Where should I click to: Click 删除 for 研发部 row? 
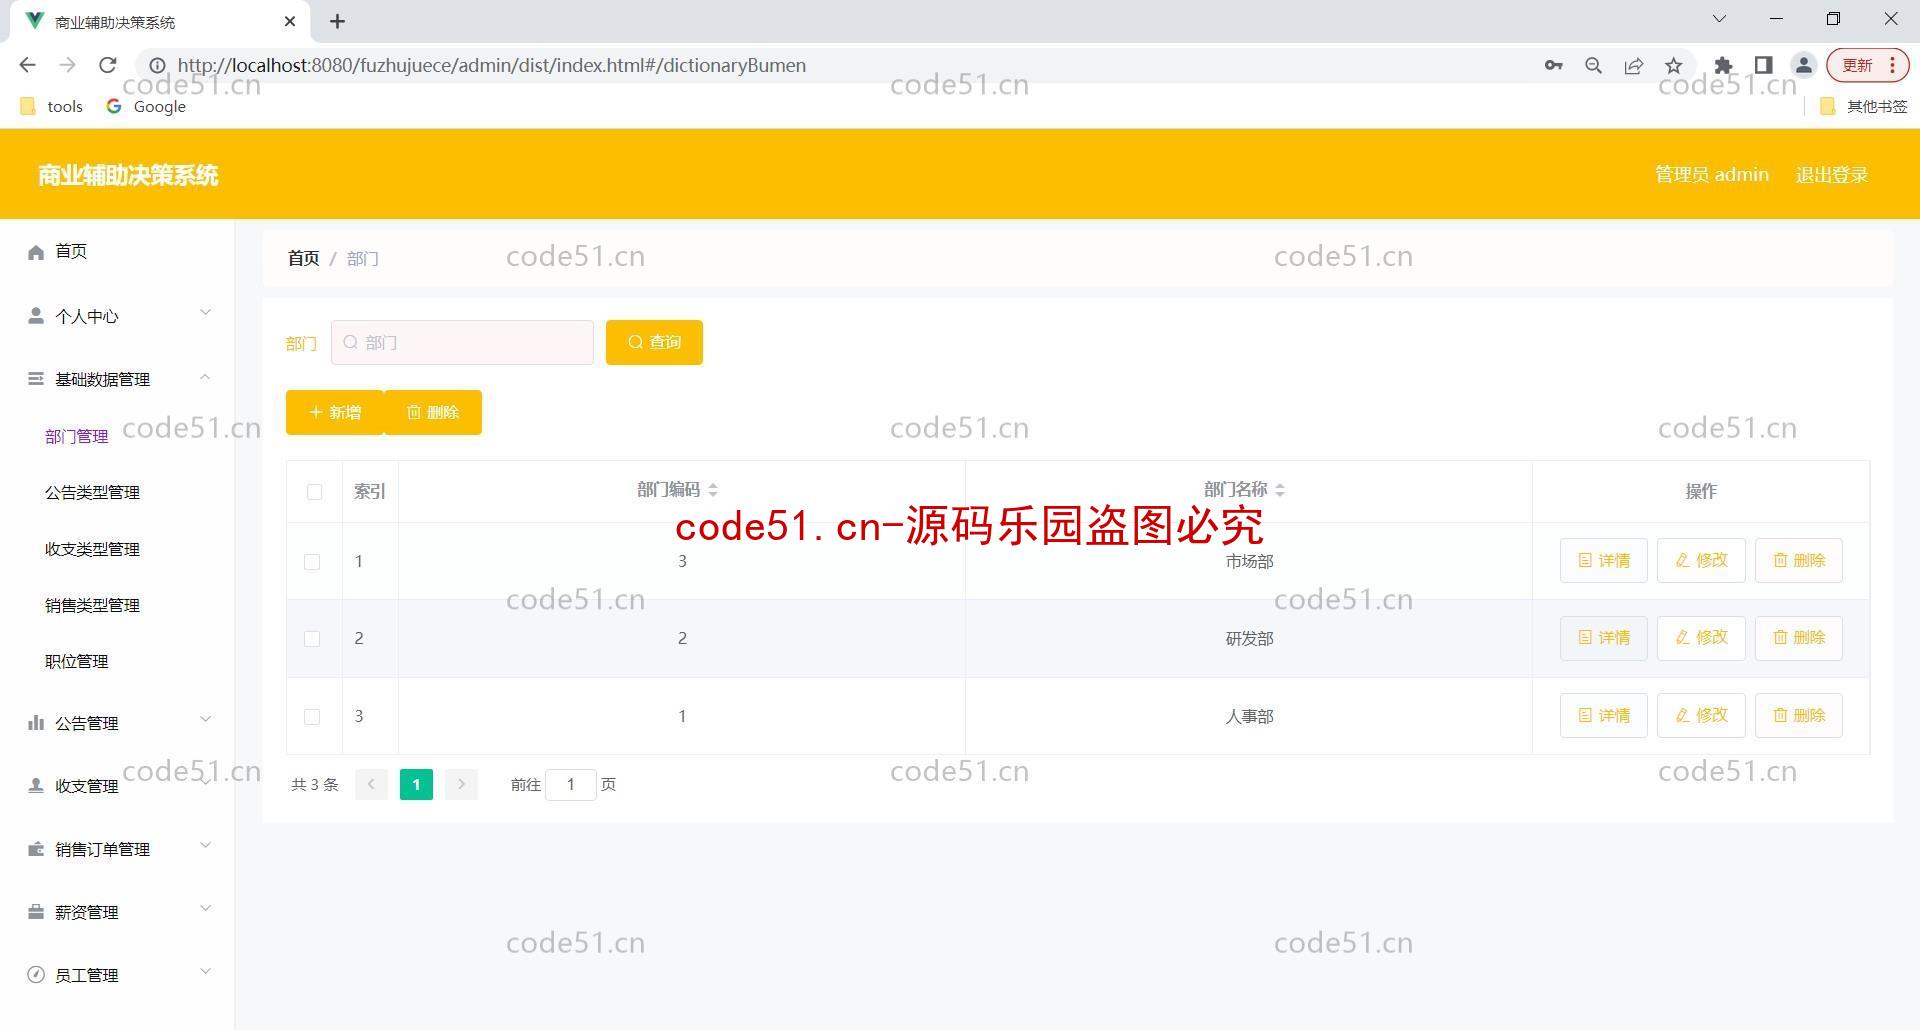pyautogui.click(x=1799, y=637)
